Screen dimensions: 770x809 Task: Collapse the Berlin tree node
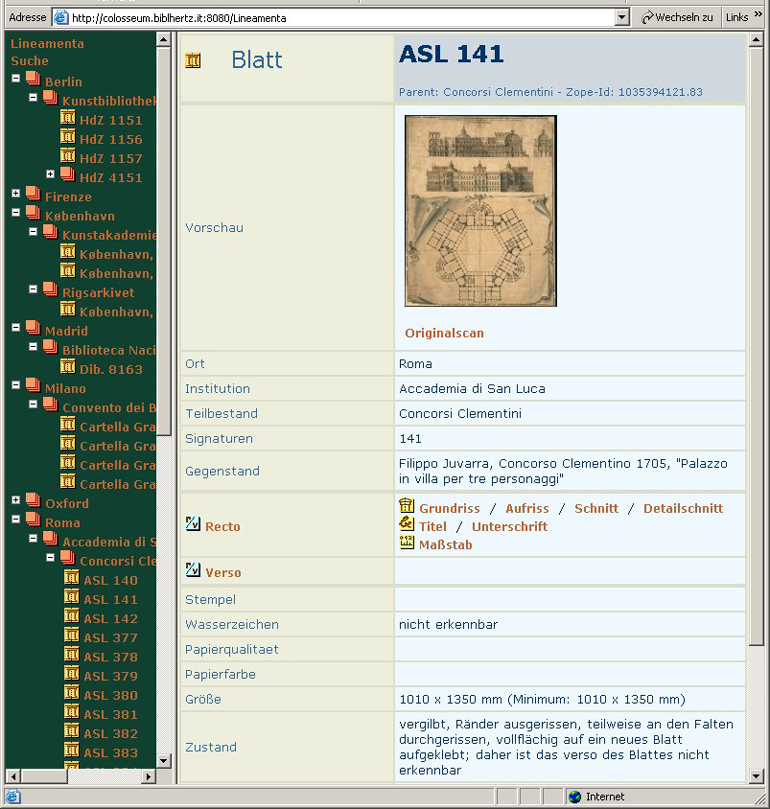pyautogui.click(x=16, y=80)
